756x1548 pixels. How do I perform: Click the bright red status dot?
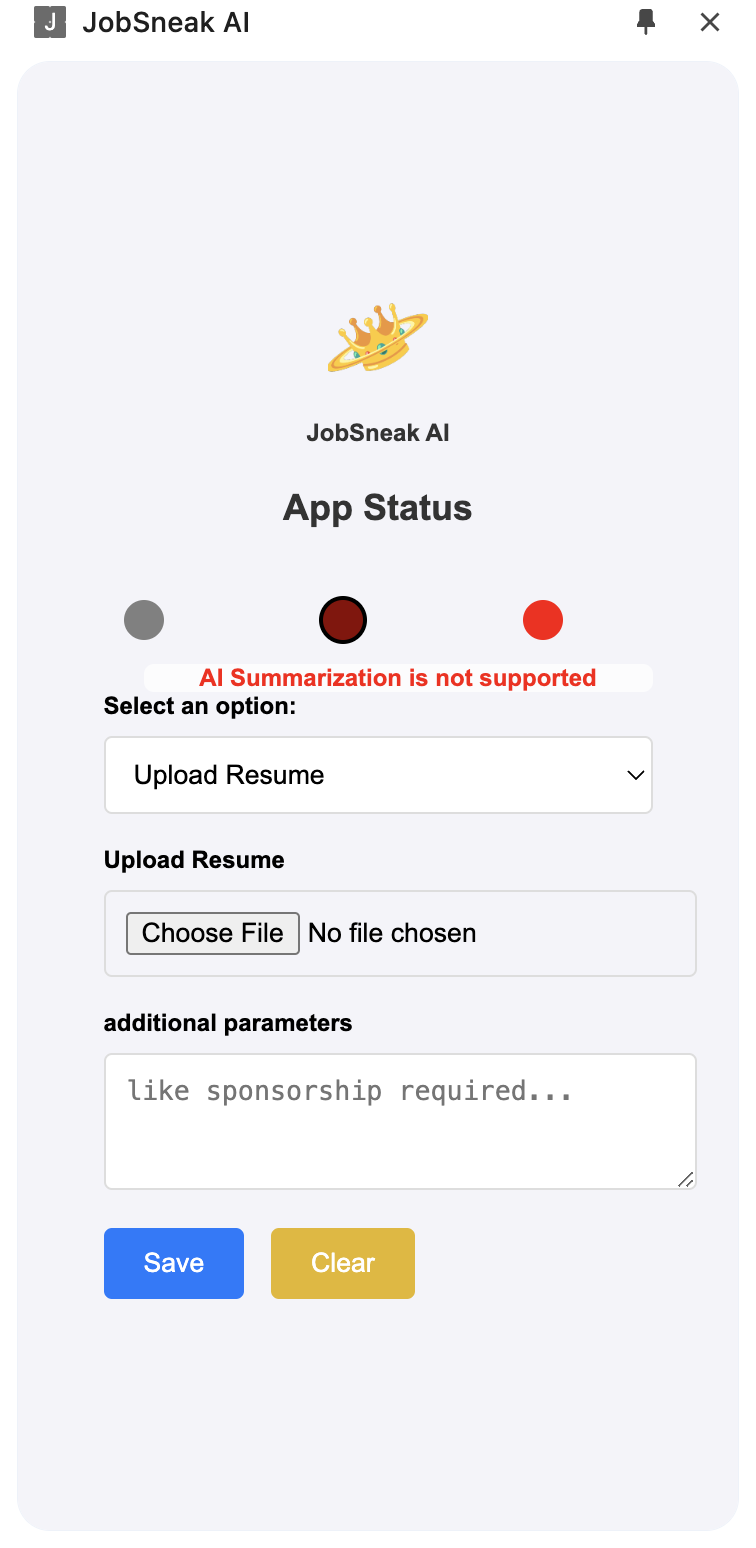[543, 620]
